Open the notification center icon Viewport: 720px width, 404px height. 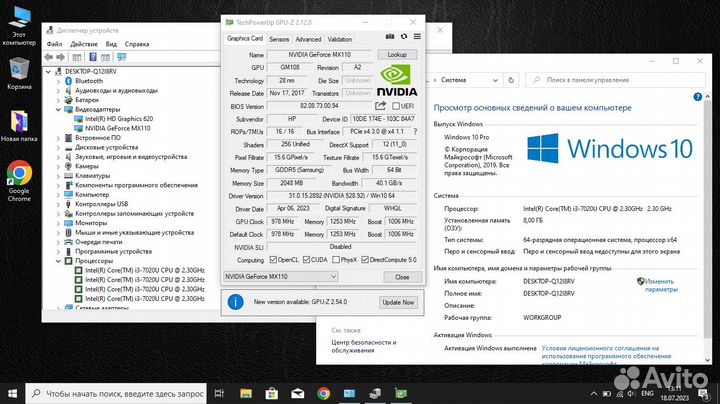tap(703, 393)
